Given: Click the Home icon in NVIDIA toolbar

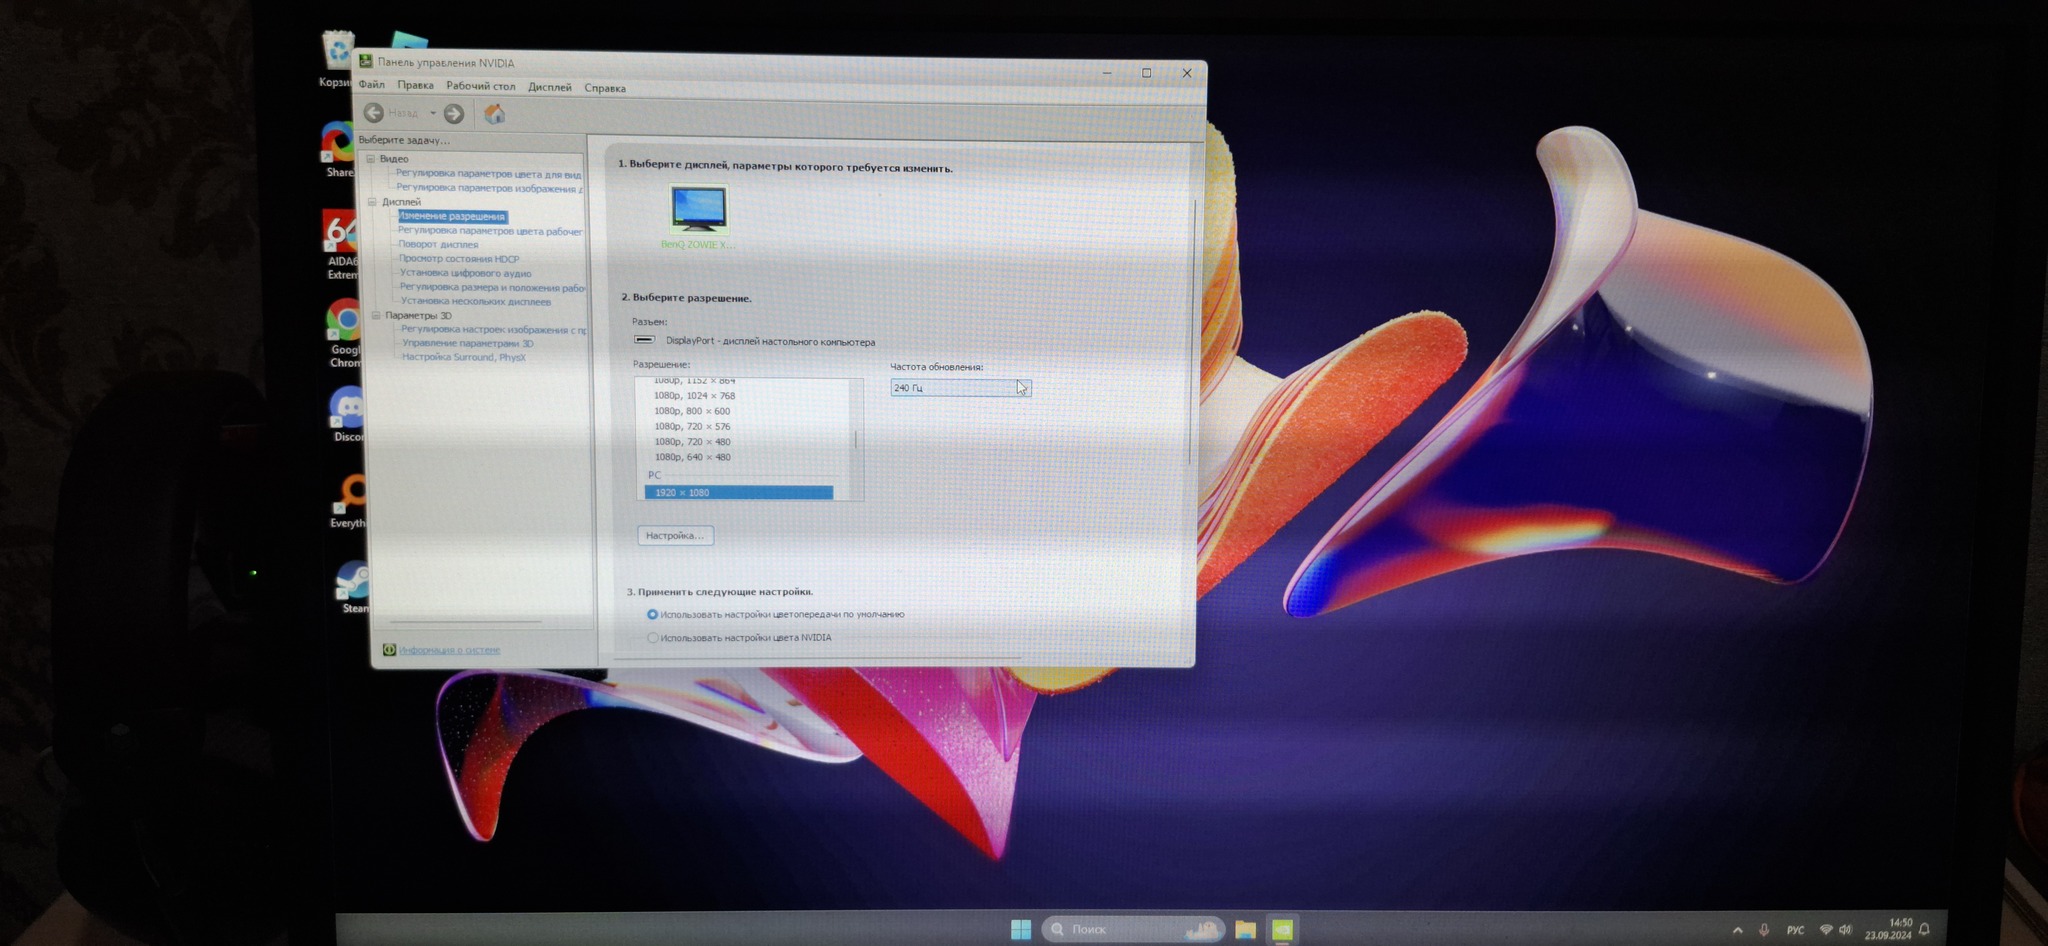Looking at the screenshot, I should point(494,114).
